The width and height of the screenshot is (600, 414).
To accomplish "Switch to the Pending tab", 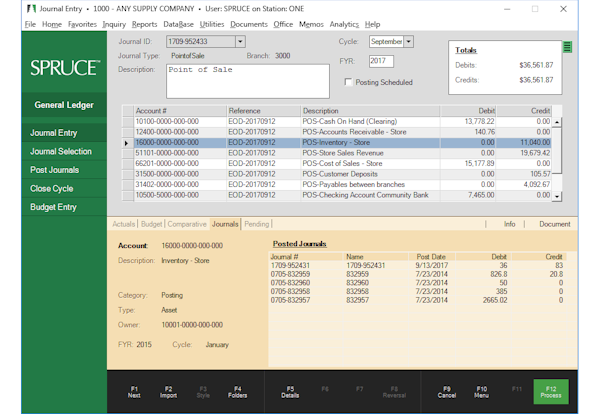I will (x=257, y=224).
